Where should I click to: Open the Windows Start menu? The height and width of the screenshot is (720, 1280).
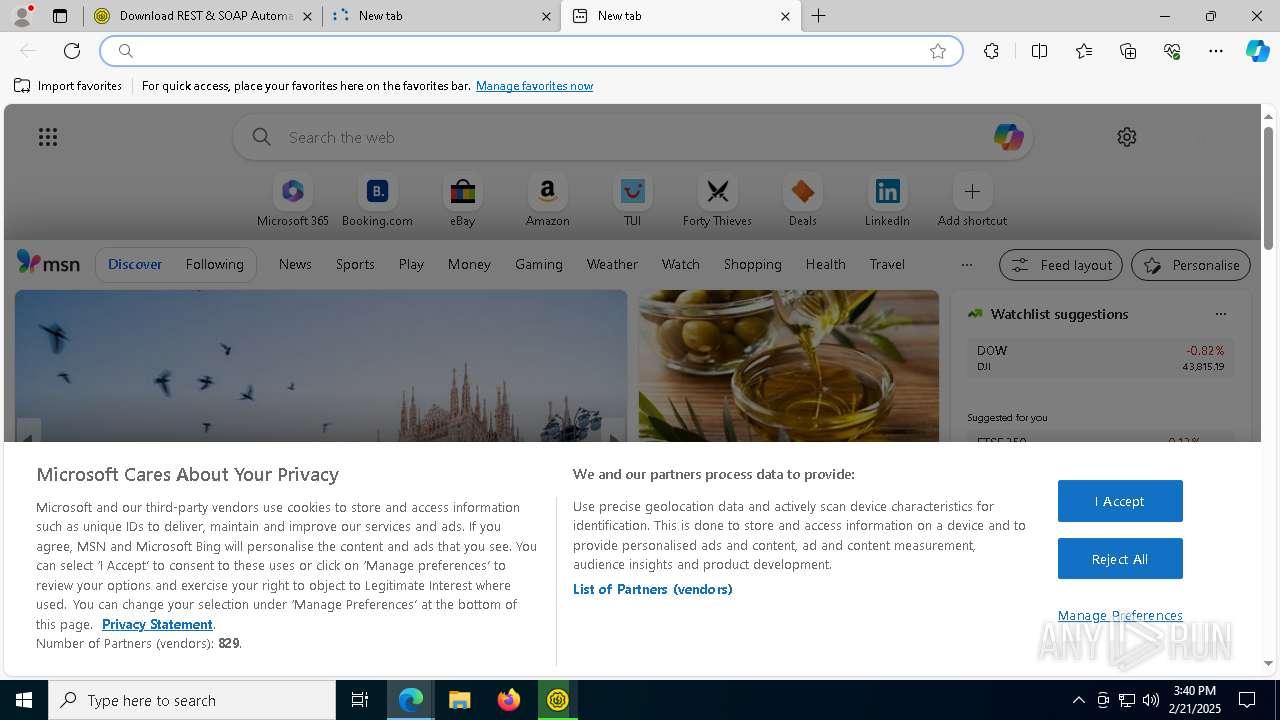point(24,700)
